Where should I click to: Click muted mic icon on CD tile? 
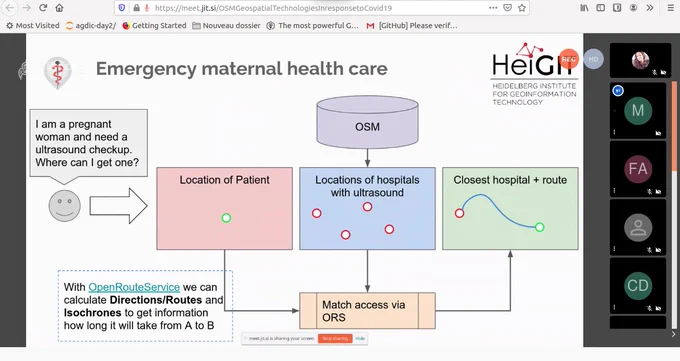pos(650,308)
